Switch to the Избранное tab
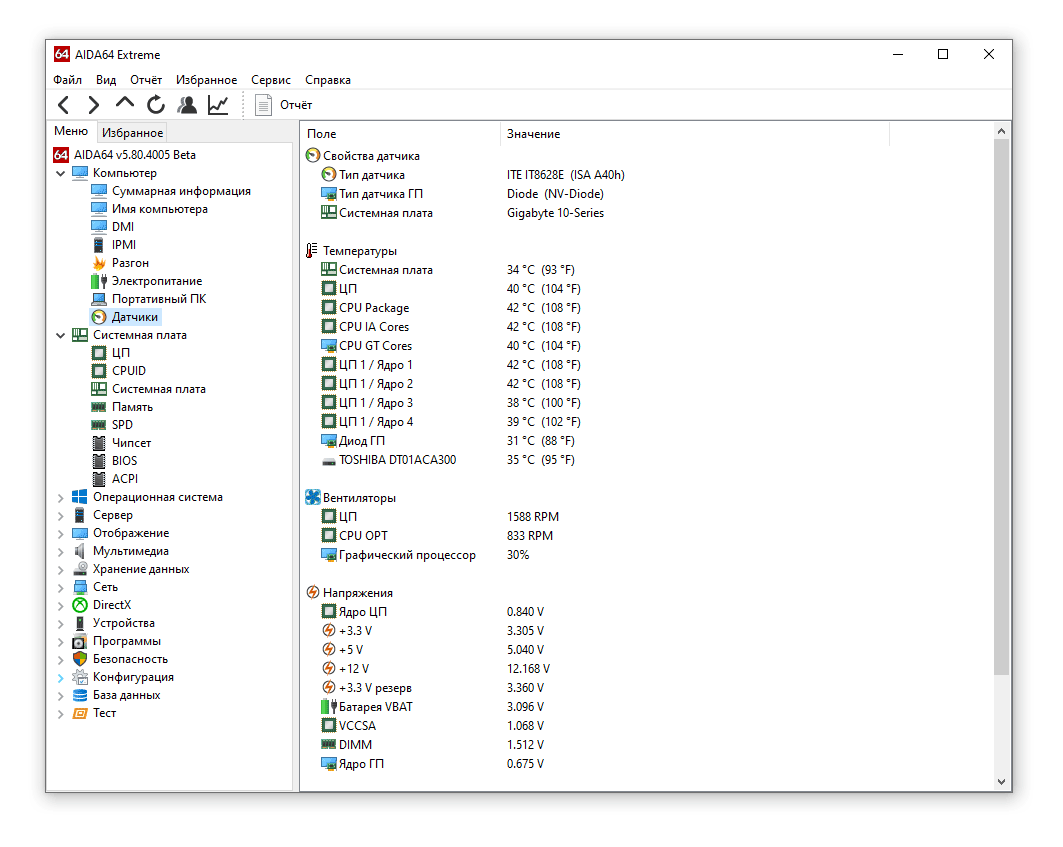 [132, 133]
